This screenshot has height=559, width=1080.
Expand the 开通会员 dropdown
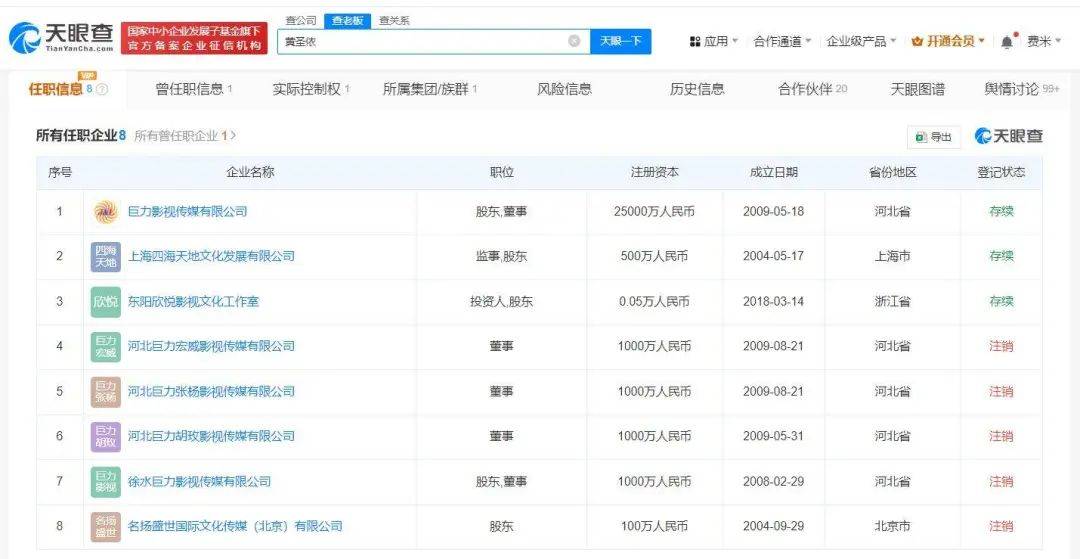click(981, 41)
